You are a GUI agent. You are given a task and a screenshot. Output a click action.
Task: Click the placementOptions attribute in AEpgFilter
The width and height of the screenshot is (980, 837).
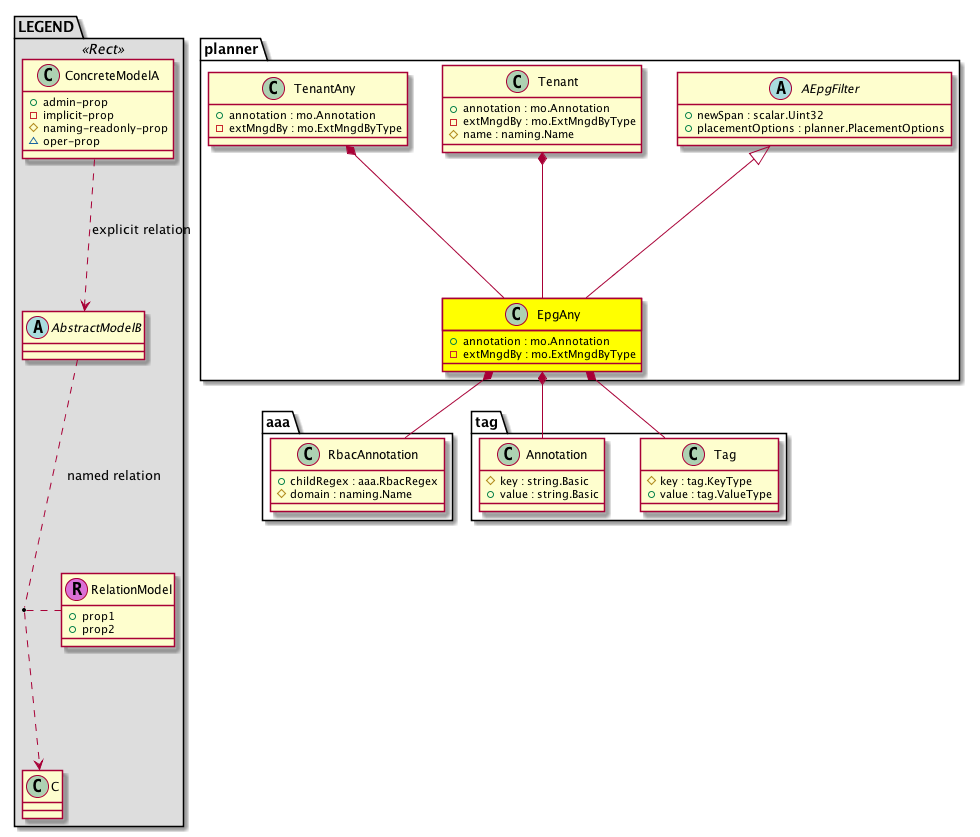pos(812,128)
